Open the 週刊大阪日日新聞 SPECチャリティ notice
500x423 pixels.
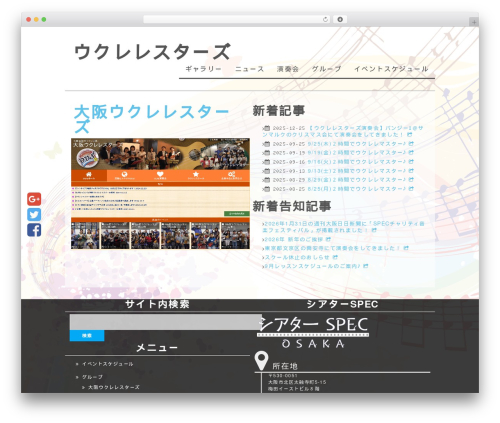point(344,227)
